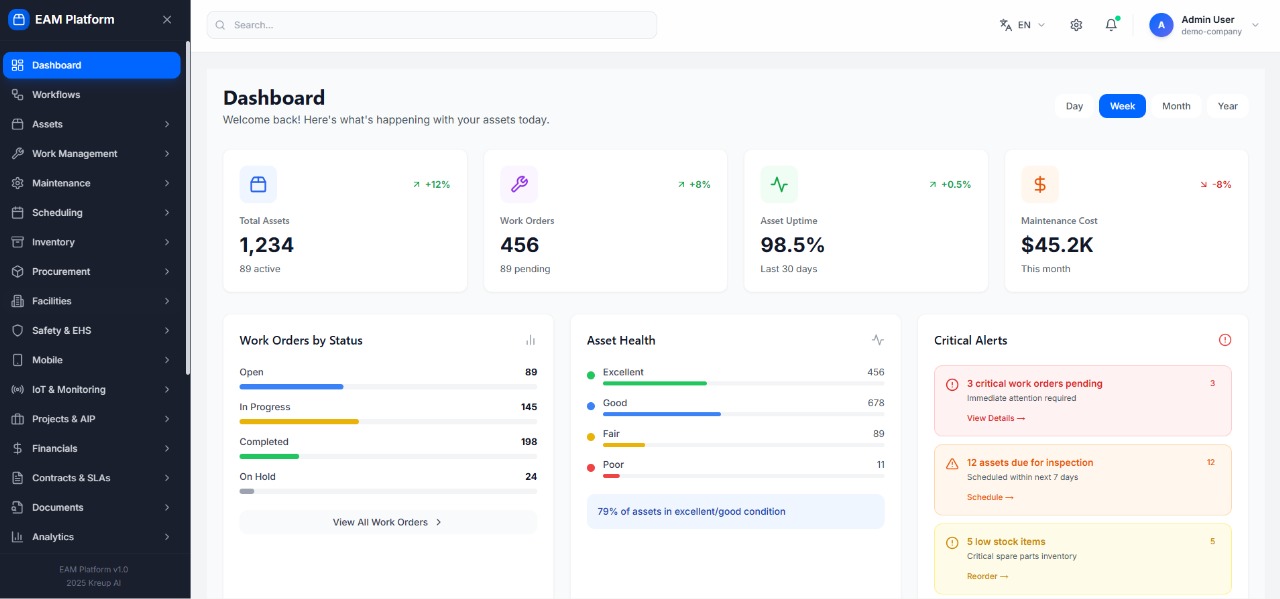Switch the time range to Year

(1227, 106)
